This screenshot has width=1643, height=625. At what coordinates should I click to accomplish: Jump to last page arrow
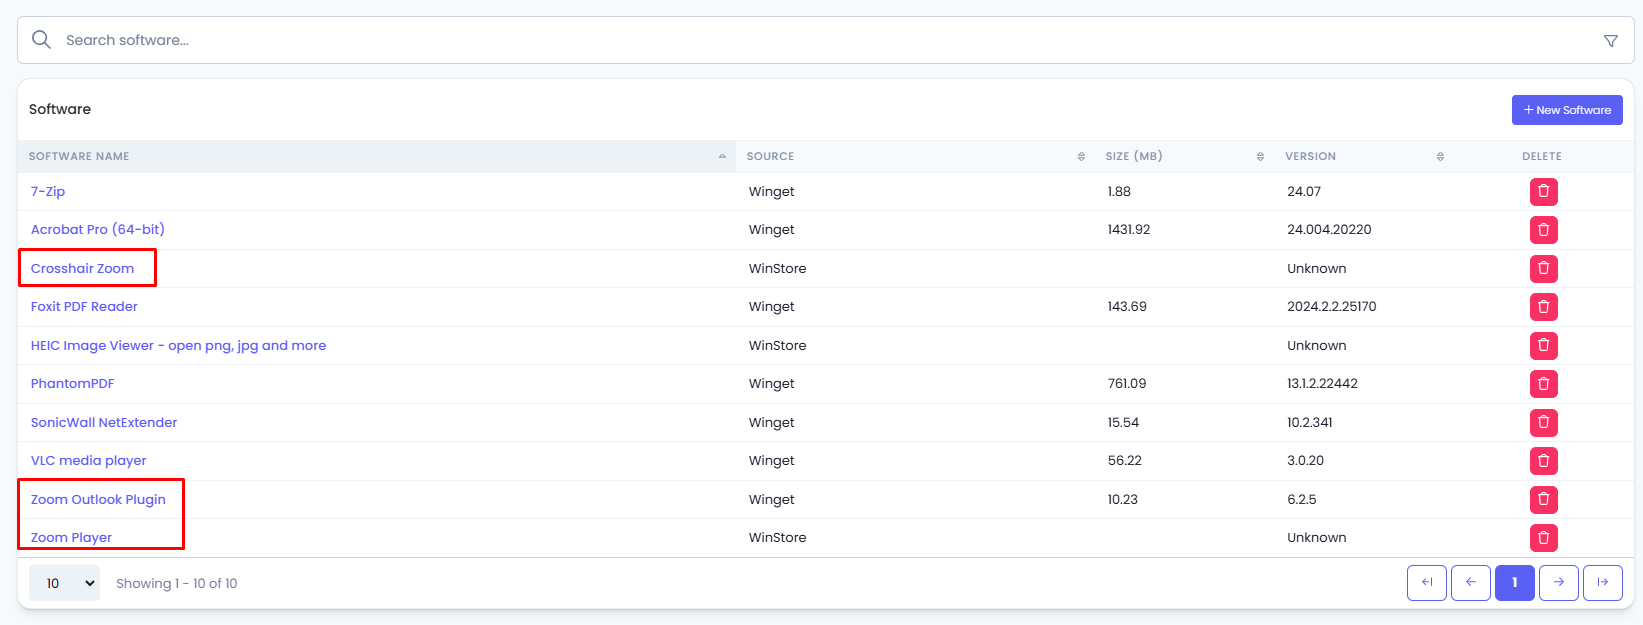1603,583
